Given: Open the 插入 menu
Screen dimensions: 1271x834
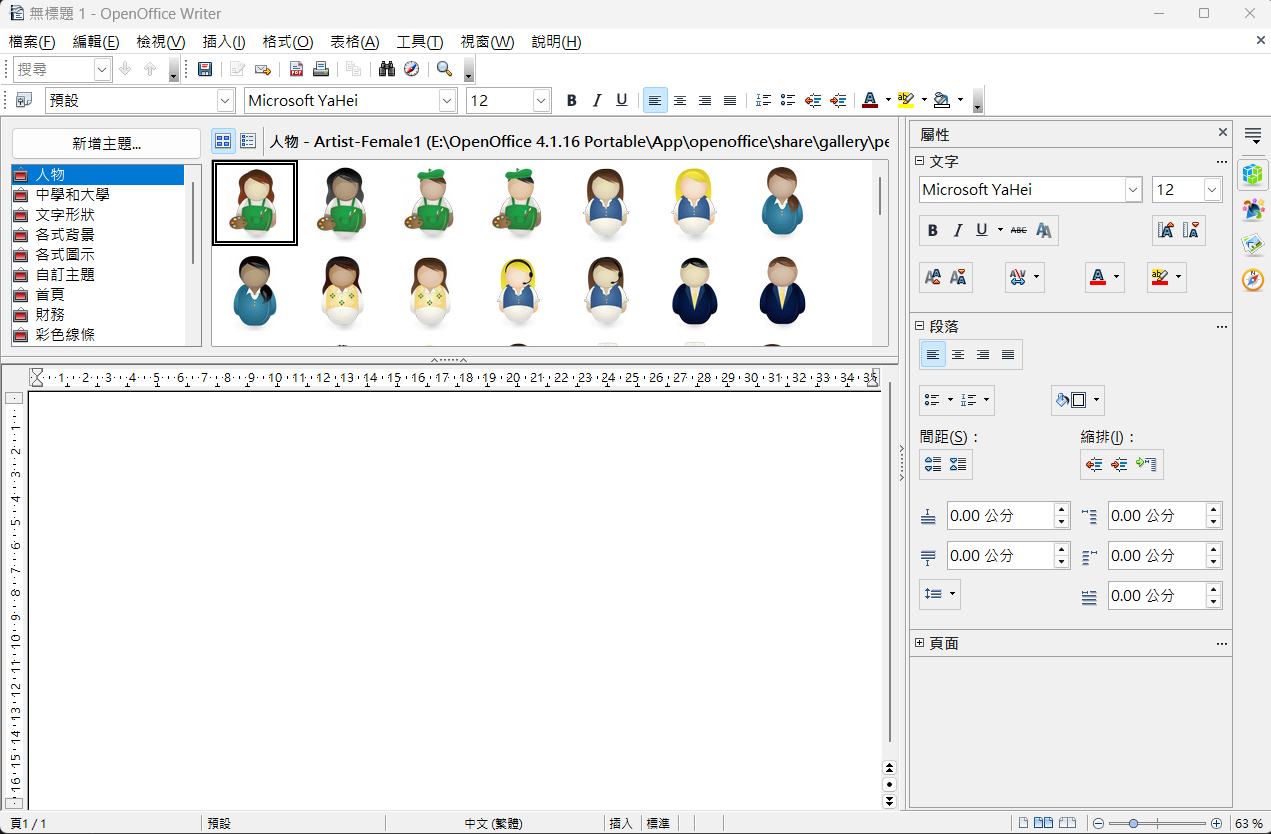Looking at the screenshot, I should tap(223, 42).
